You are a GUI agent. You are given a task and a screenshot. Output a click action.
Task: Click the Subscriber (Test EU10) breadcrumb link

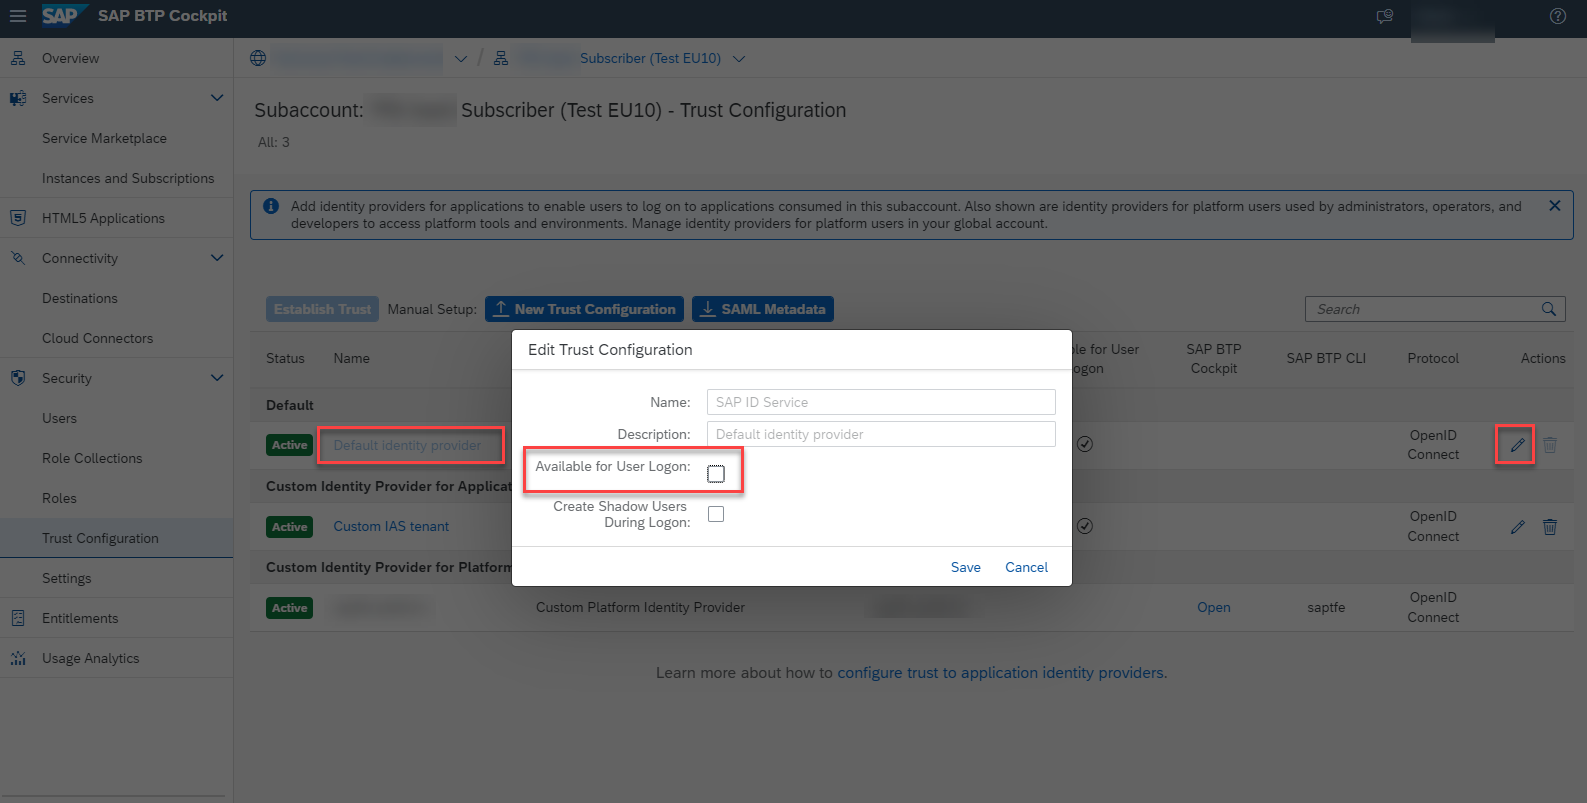650,58
